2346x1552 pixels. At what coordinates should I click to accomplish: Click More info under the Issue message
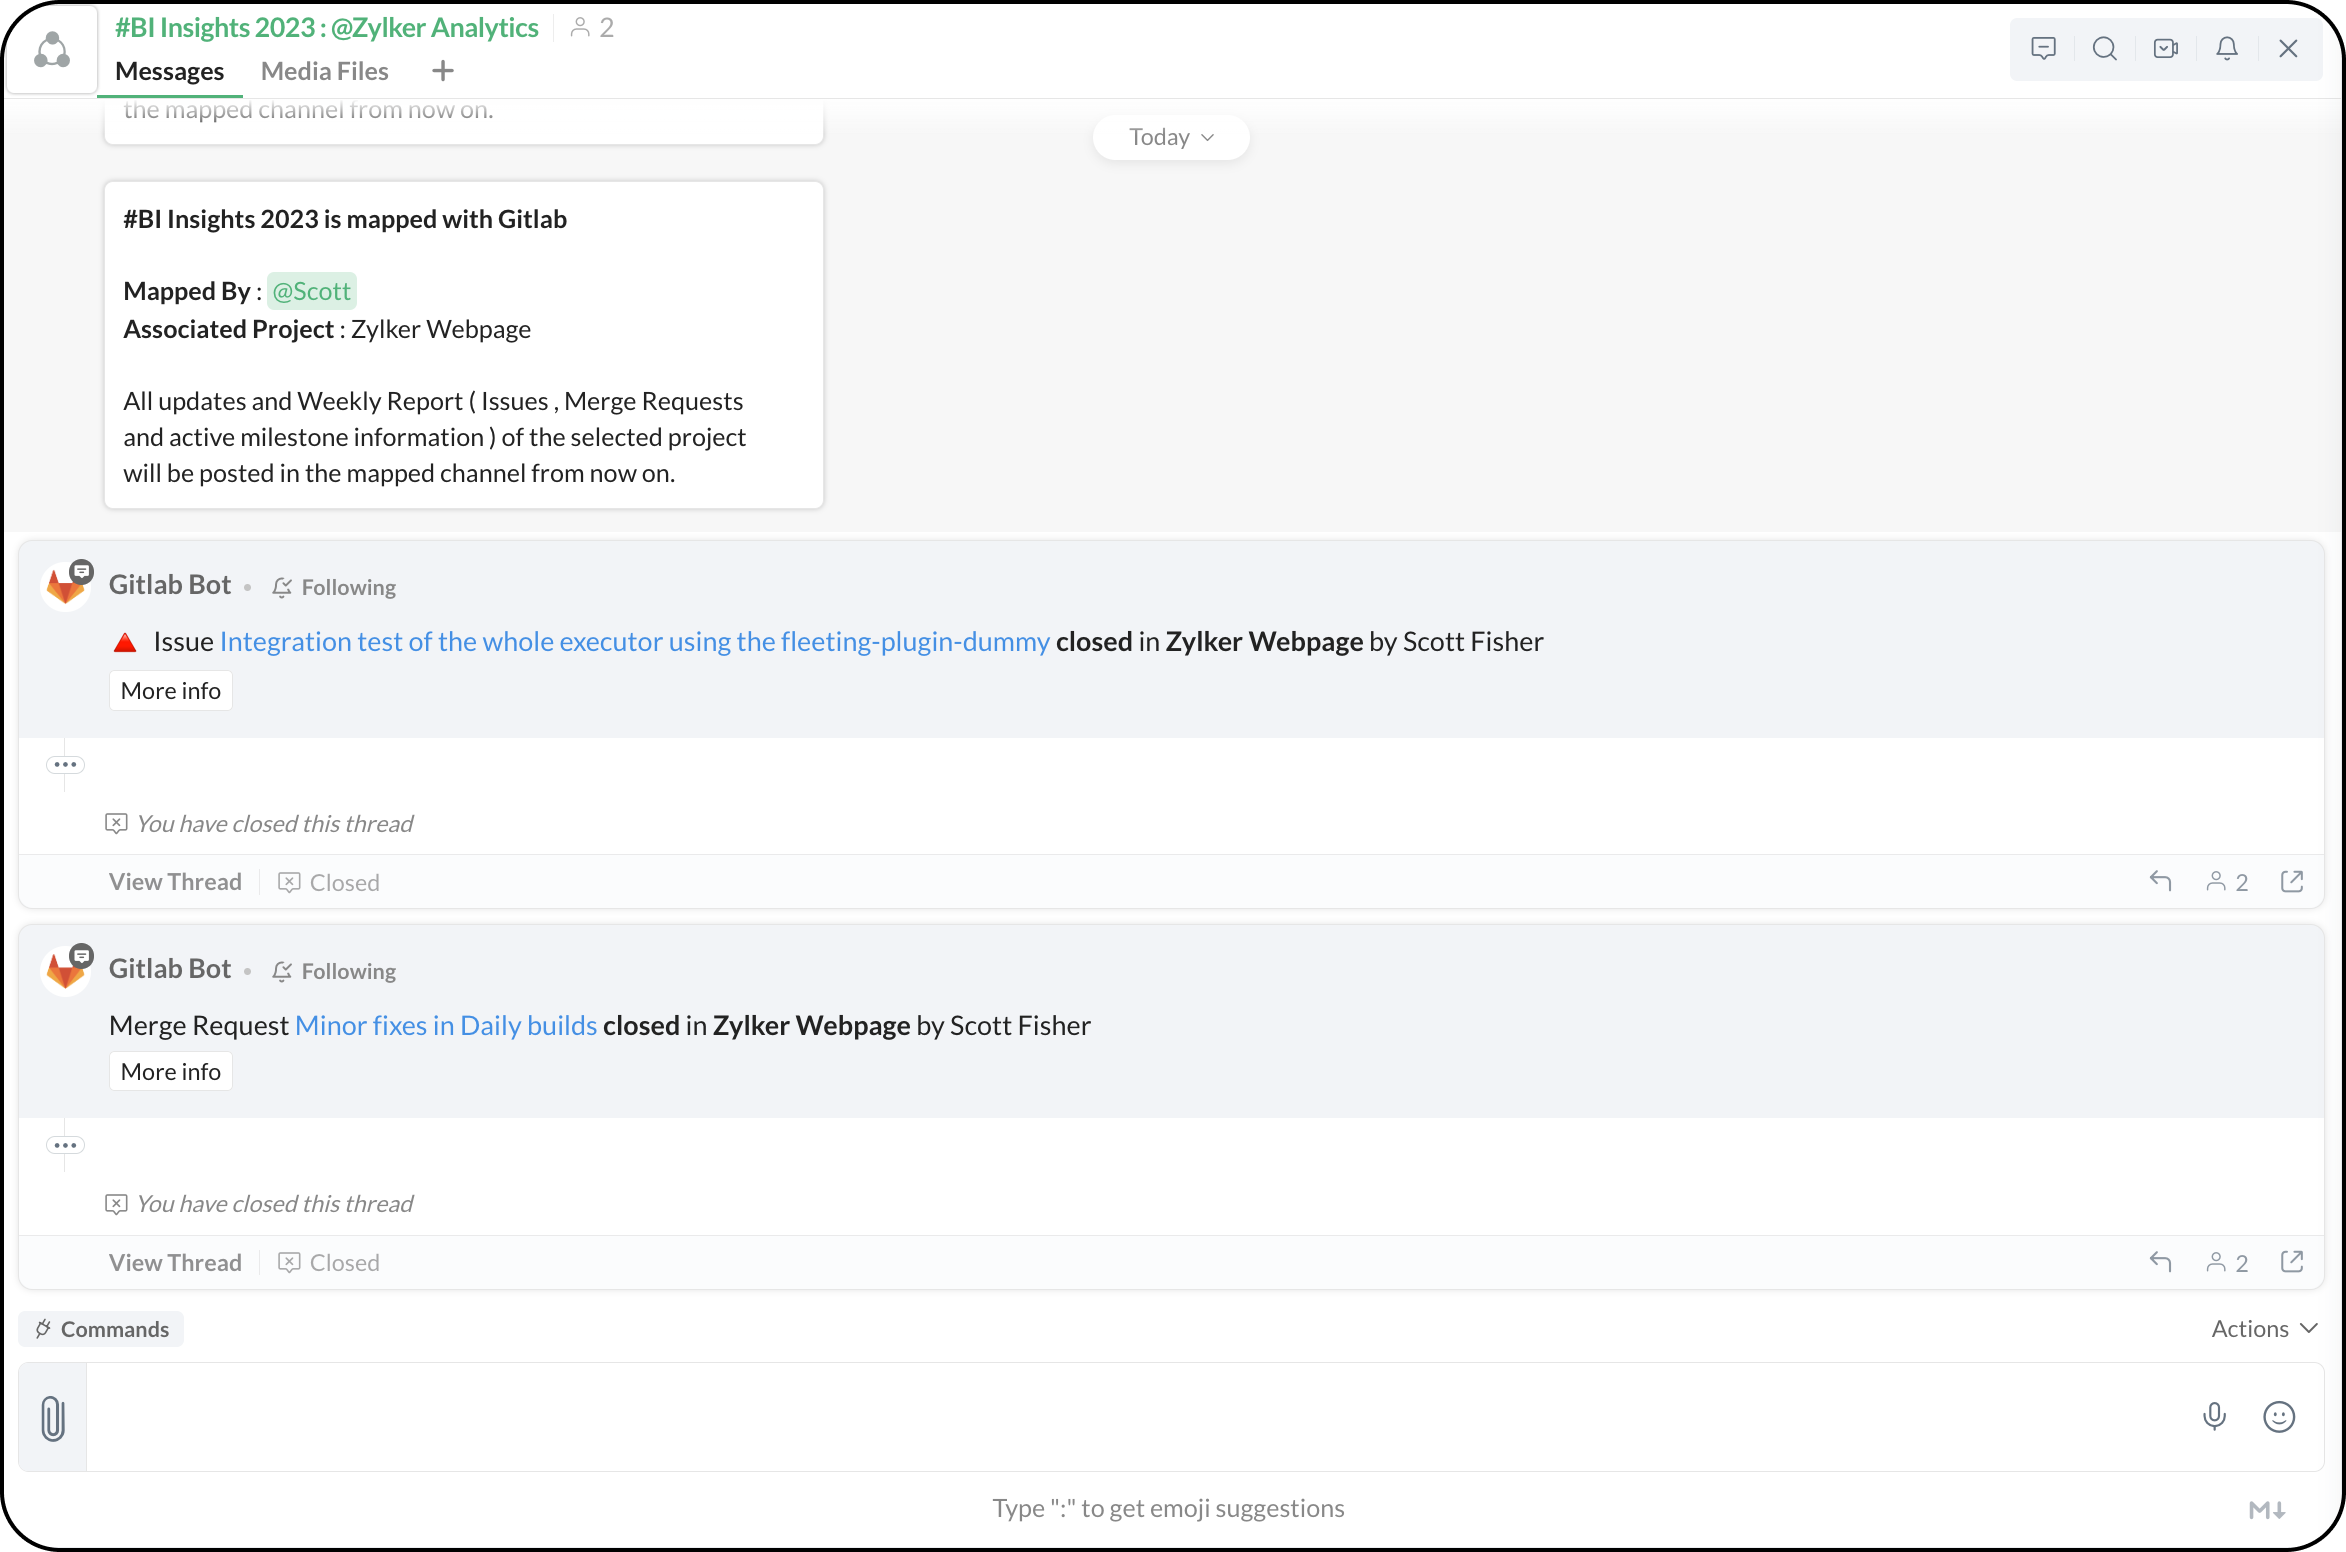(170, 691)
